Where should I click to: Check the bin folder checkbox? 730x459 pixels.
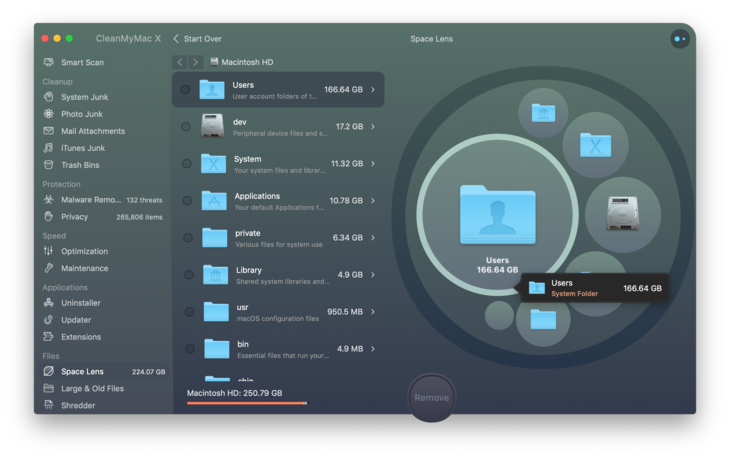[190, 349]
